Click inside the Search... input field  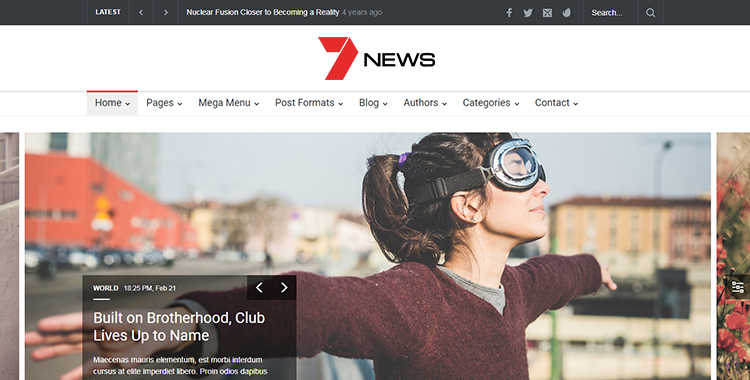(x=610, y=12)
